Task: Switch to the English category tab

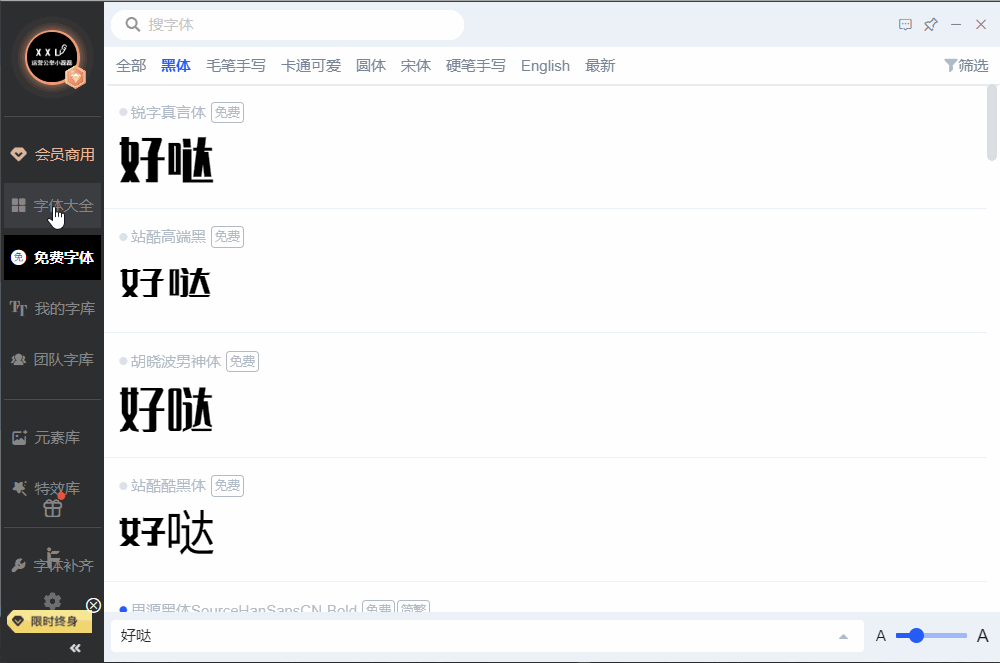Action: (545, 66)
